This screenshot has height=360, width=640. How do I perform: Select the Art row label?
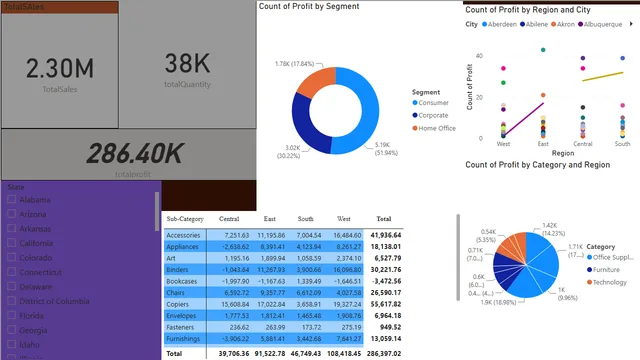tap(171, 258)
